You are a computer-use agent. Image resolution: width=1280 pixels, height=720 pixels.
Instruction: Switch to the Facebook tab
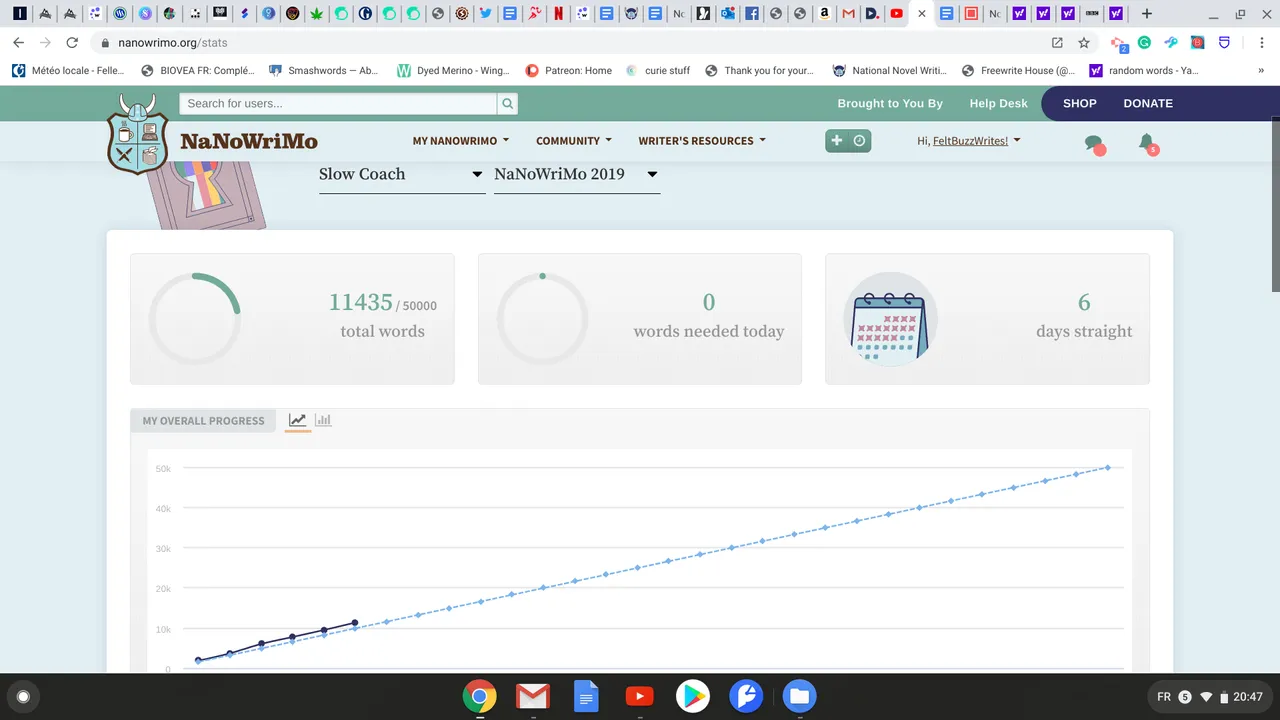751,14
